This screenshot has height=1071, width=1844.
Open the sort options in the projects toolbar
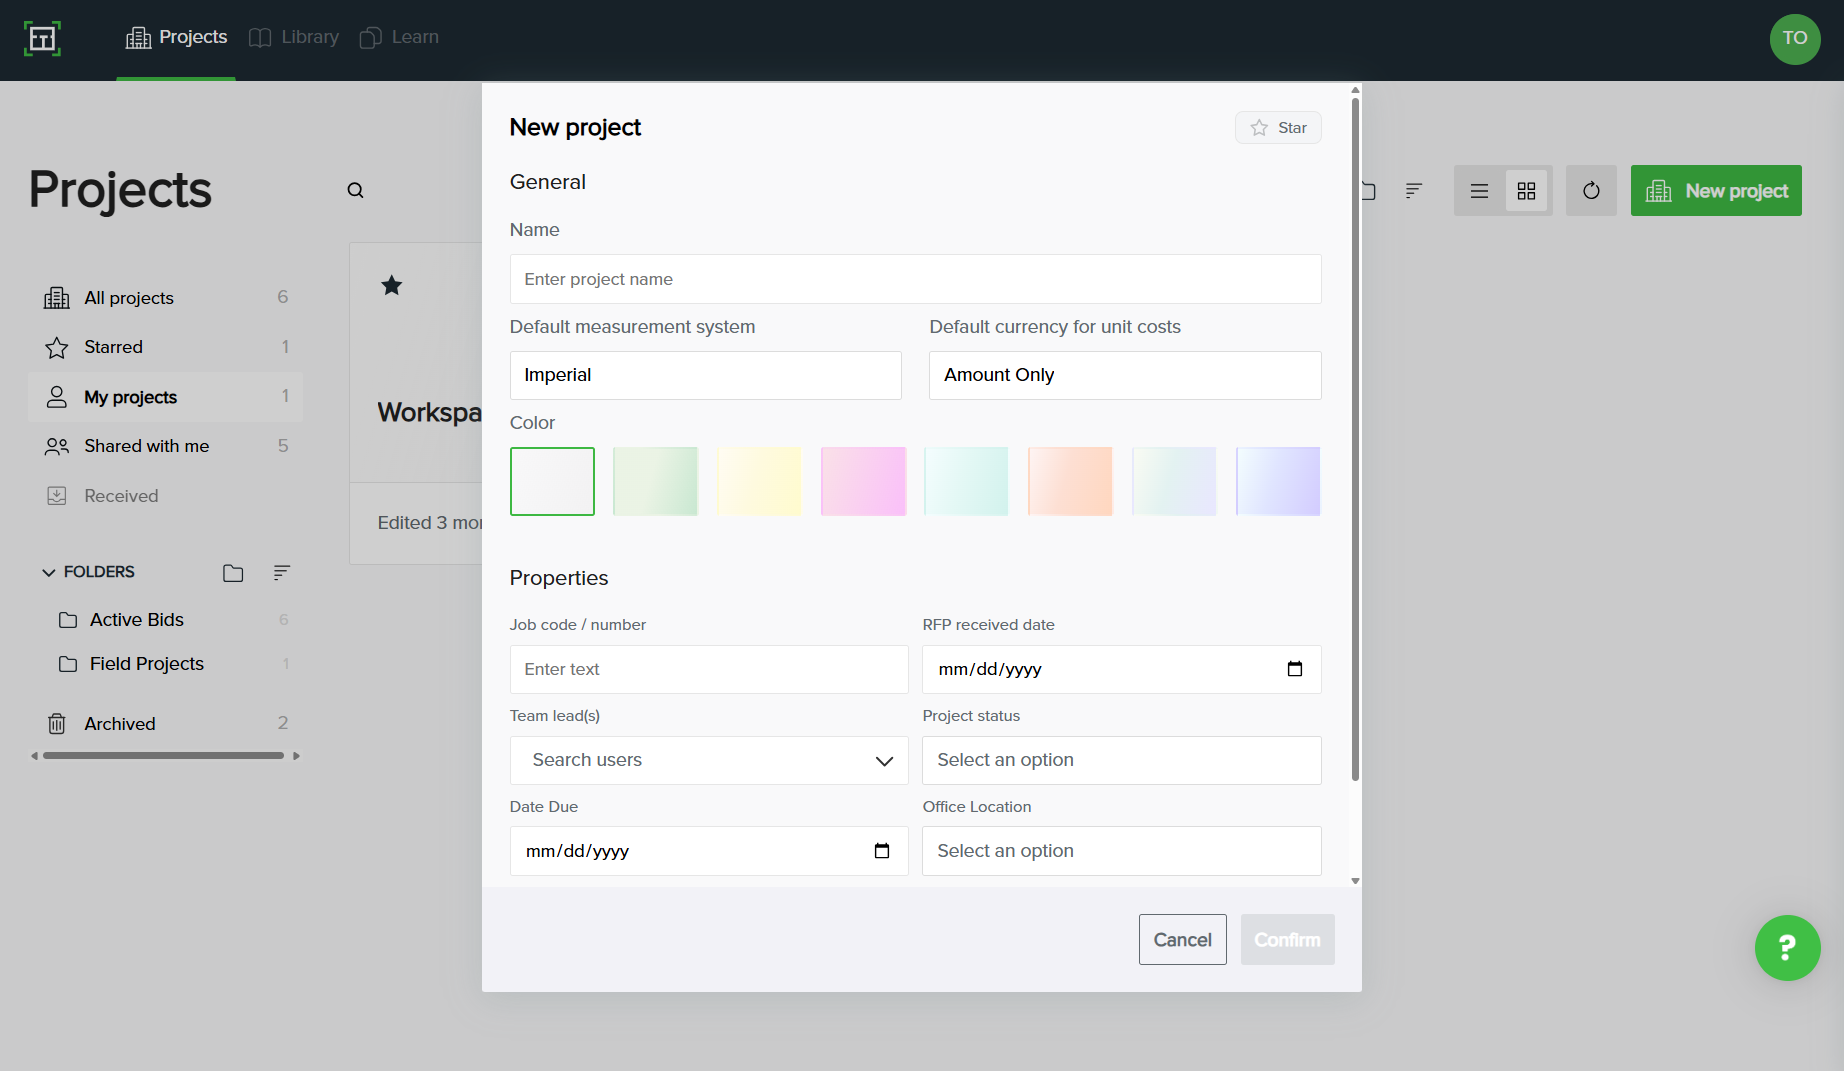1413,191
